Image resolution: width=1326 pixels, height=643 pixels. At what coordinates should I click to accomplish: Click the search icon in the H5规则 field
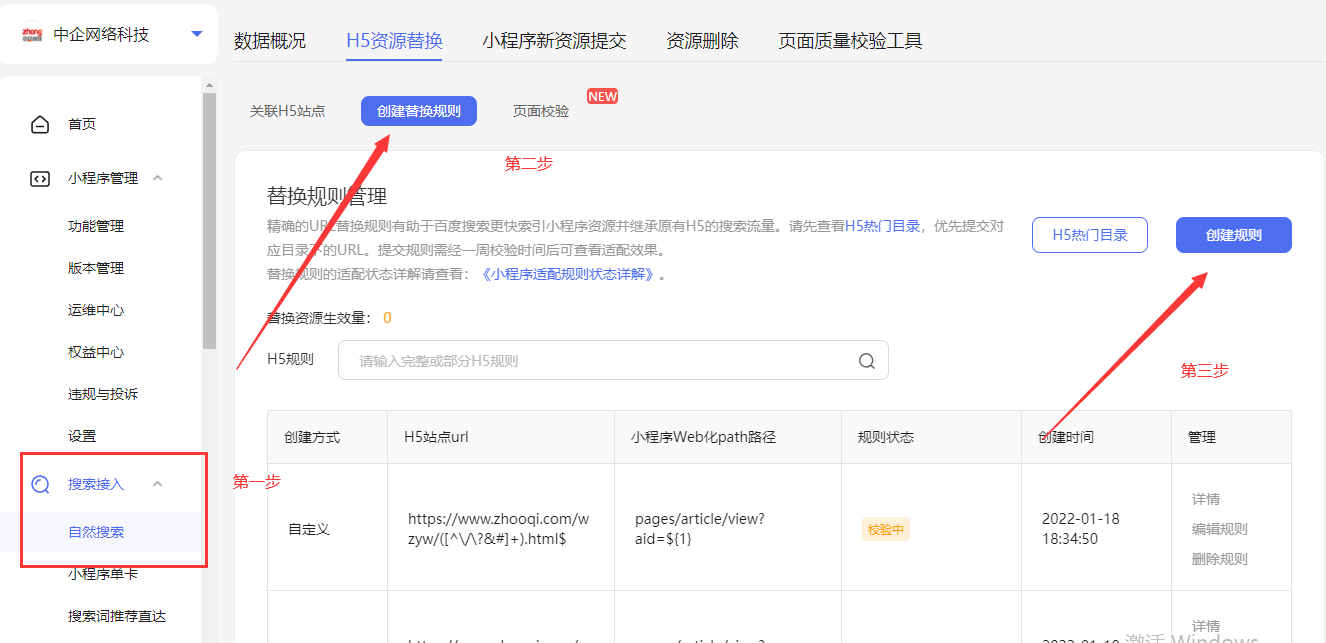click(866, 360)
